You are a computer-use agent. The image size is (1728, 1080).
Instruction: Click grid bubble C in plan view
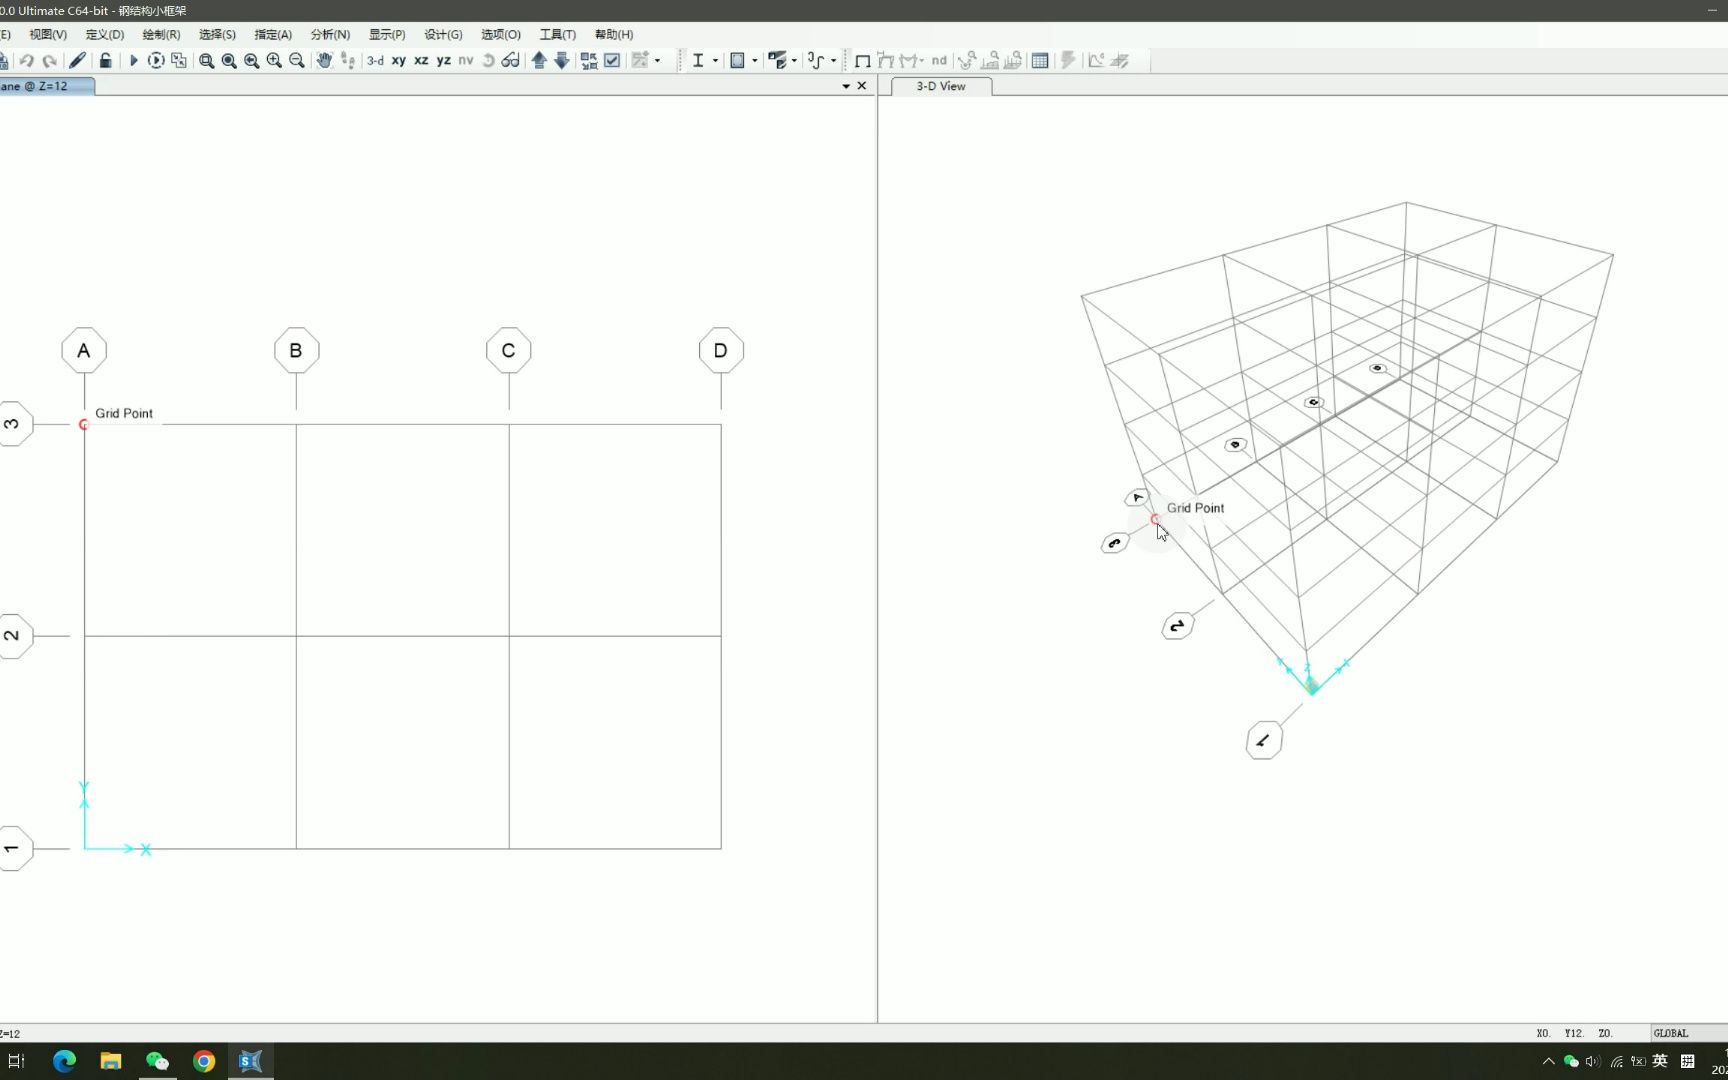tap(508, 351)
